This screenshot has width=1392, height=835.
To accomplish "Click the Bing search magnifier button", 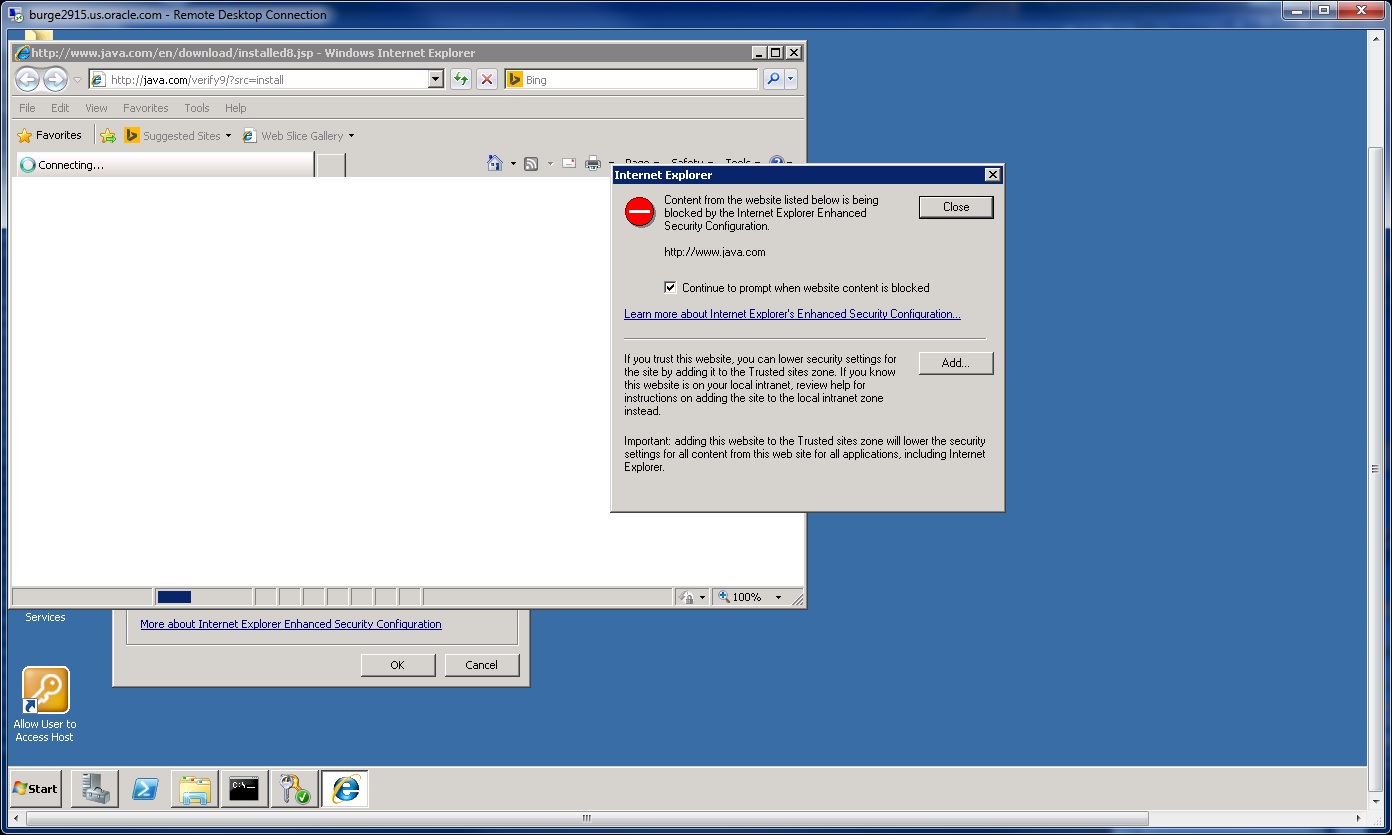I will click(772, 80).
